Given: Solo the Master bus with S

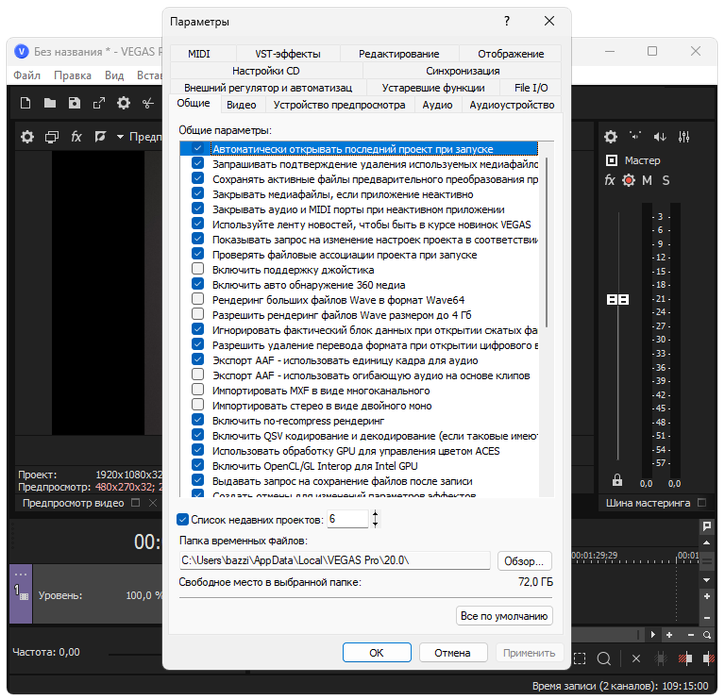Looking at the screenshot, I should (665, 180).
